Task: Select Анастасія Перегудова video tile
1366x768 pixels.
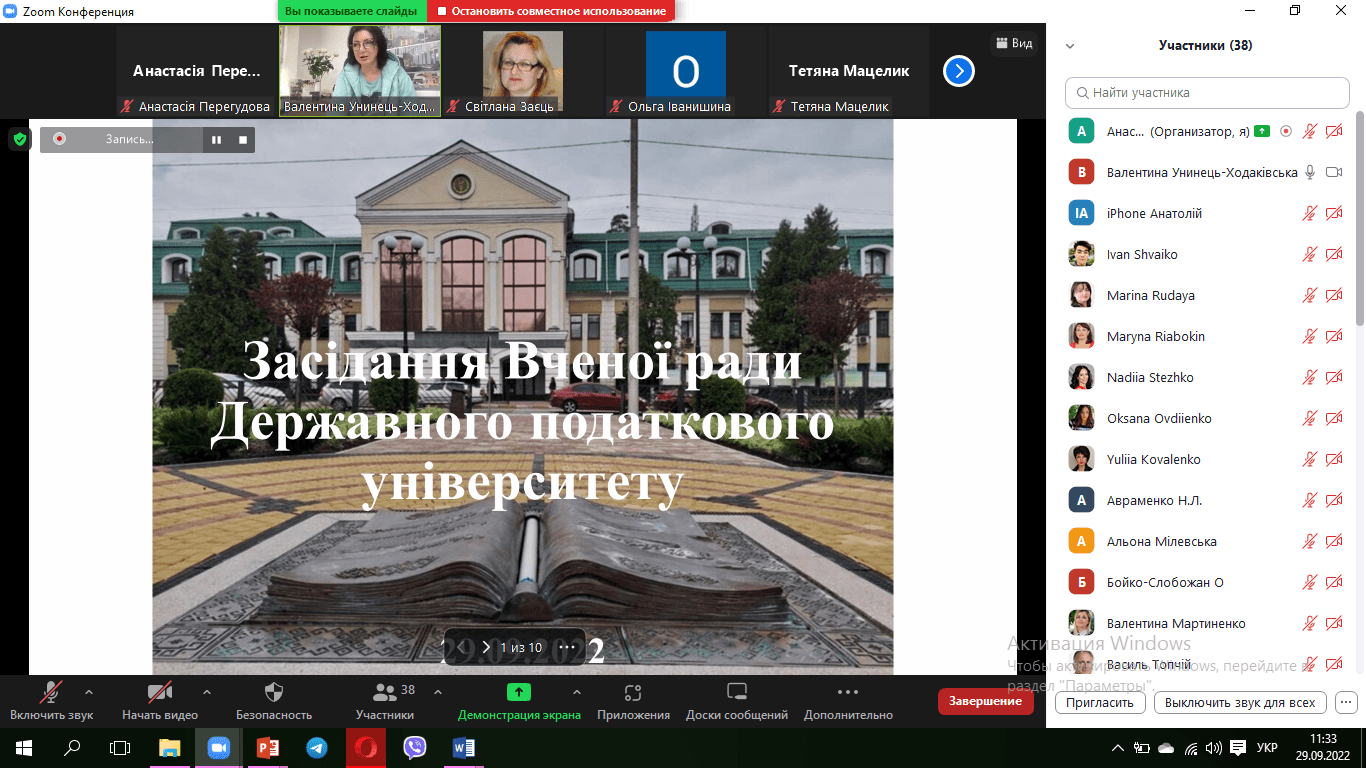Action: [x=197, y=71]
